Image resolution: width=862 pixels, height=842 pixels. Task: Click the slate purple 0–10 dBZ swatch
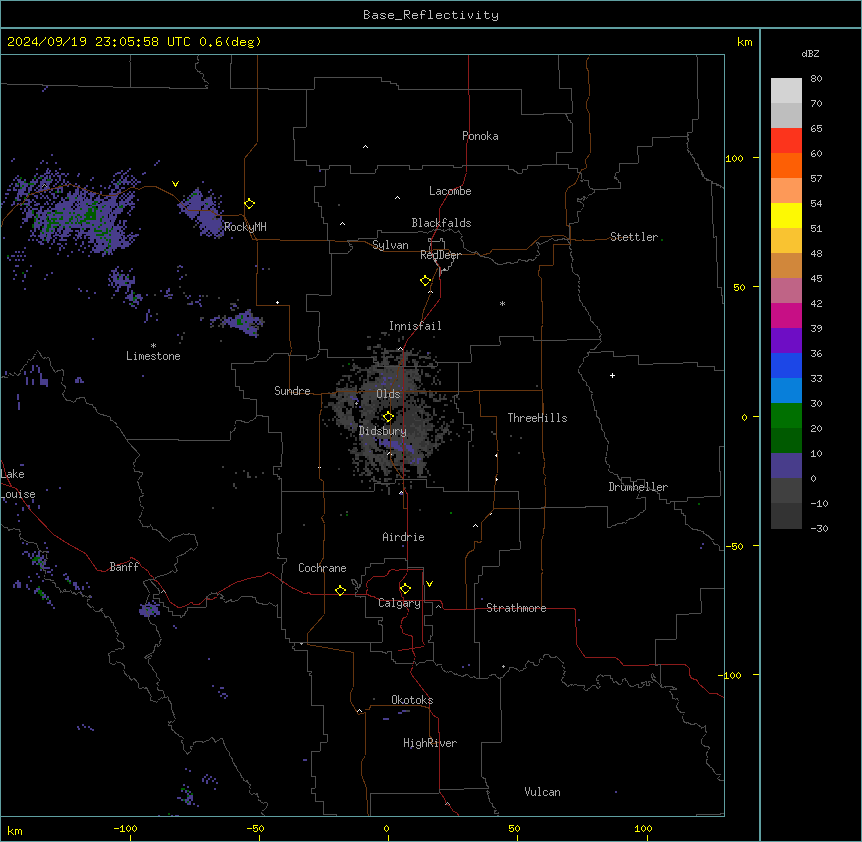[786, 466]
